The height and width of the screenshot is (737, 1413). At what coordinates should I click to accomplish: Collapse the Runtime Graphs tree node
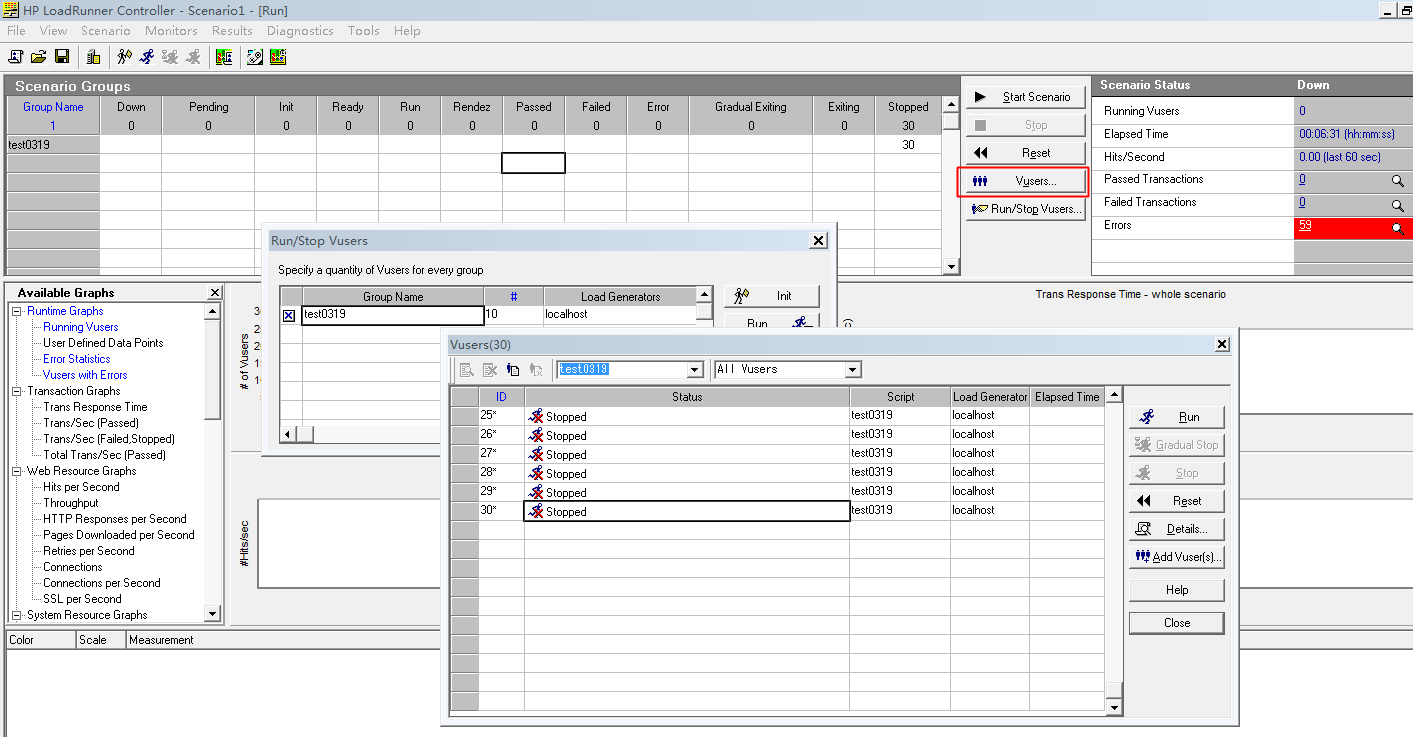16,311
